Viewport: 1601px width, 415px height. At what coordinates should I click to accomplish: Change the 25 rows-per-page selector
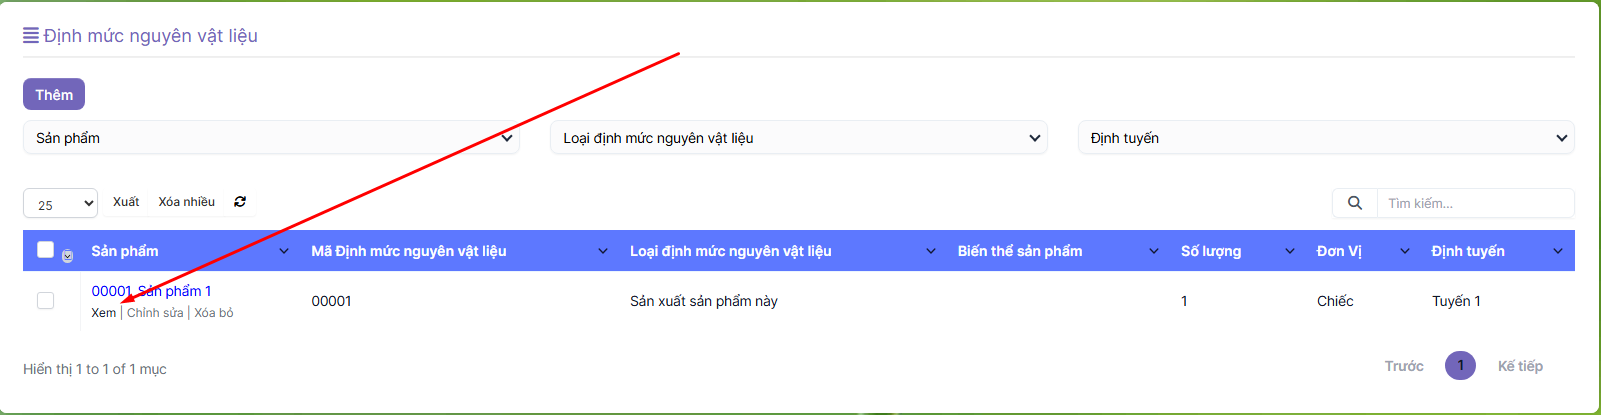[60, 204]
